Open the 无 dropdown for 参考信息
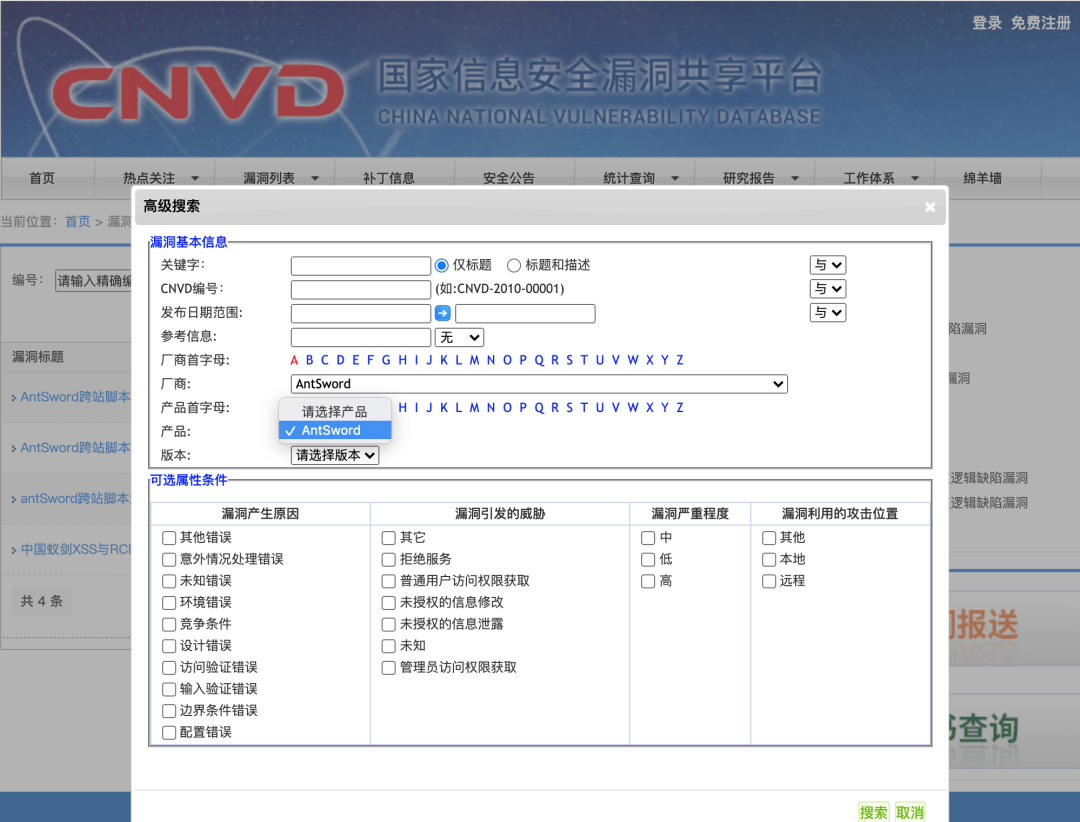This screenshot has height=822, width=1080. pyautogui.click(x=459, y=338)
